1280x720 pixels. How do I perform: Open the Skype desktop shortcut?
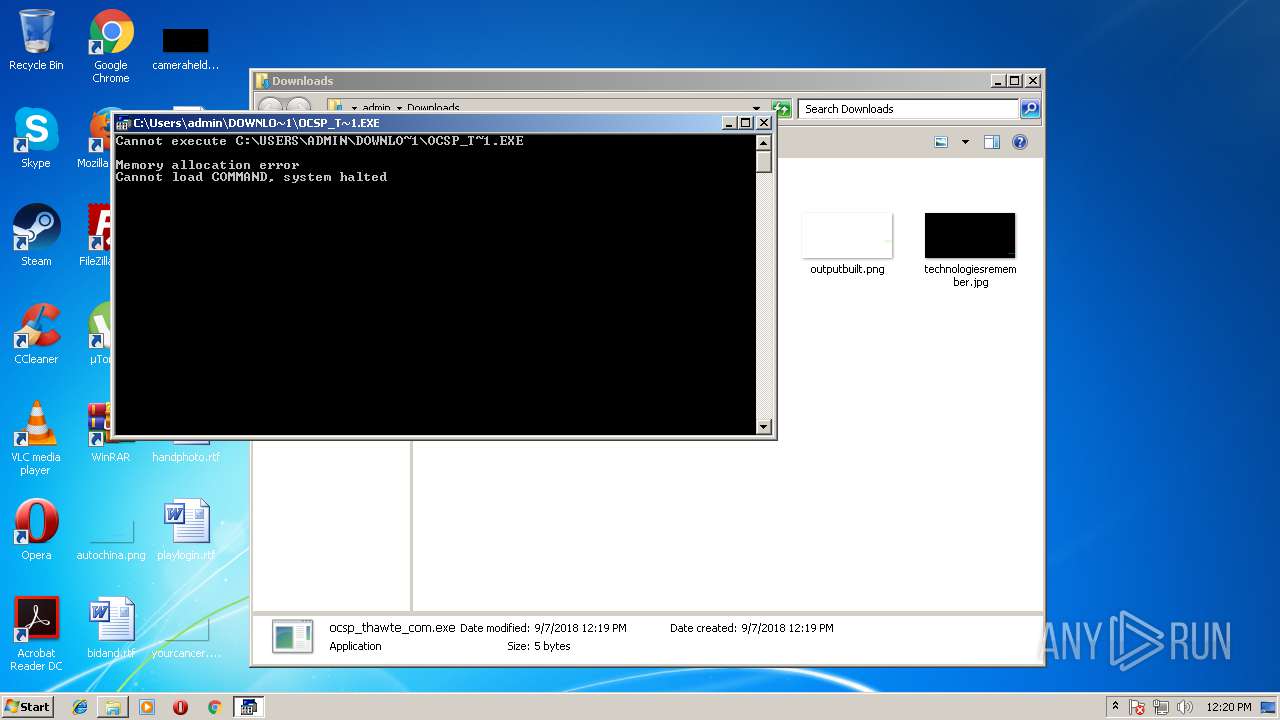click(x=36, y=138)
